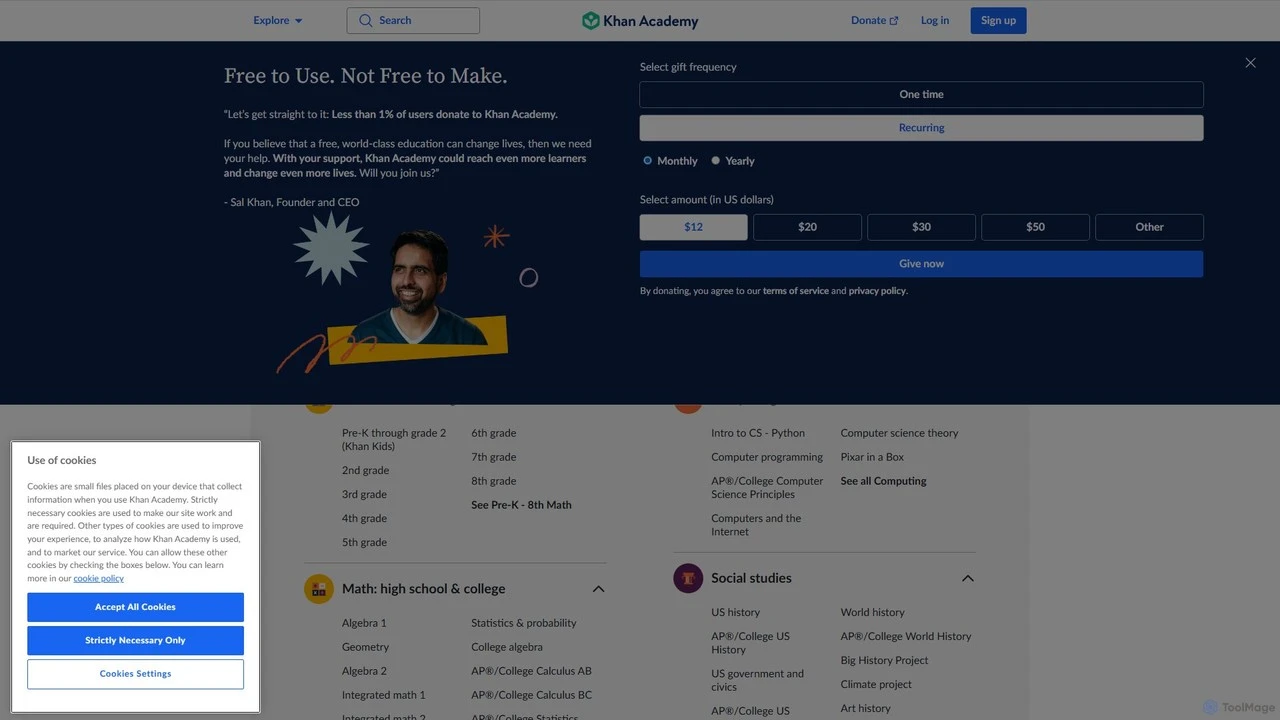Click Accept All Cookies
The height and width of the screenshot is (720, 1280).
pyautogui.click(x=135, y=607)
